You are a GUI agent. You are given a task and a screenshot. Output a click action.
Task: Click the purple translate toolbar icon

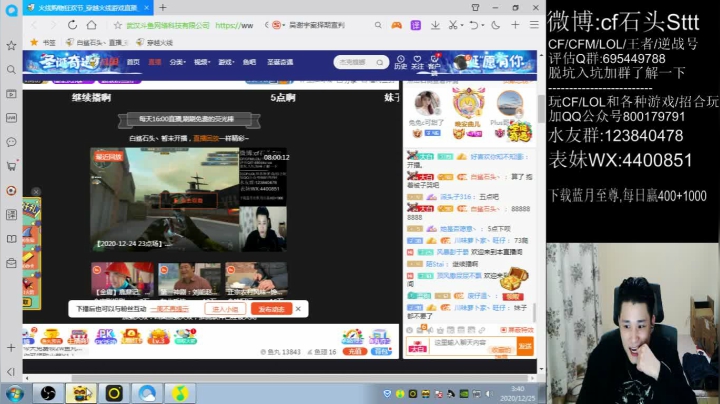(x=416, y=25)
